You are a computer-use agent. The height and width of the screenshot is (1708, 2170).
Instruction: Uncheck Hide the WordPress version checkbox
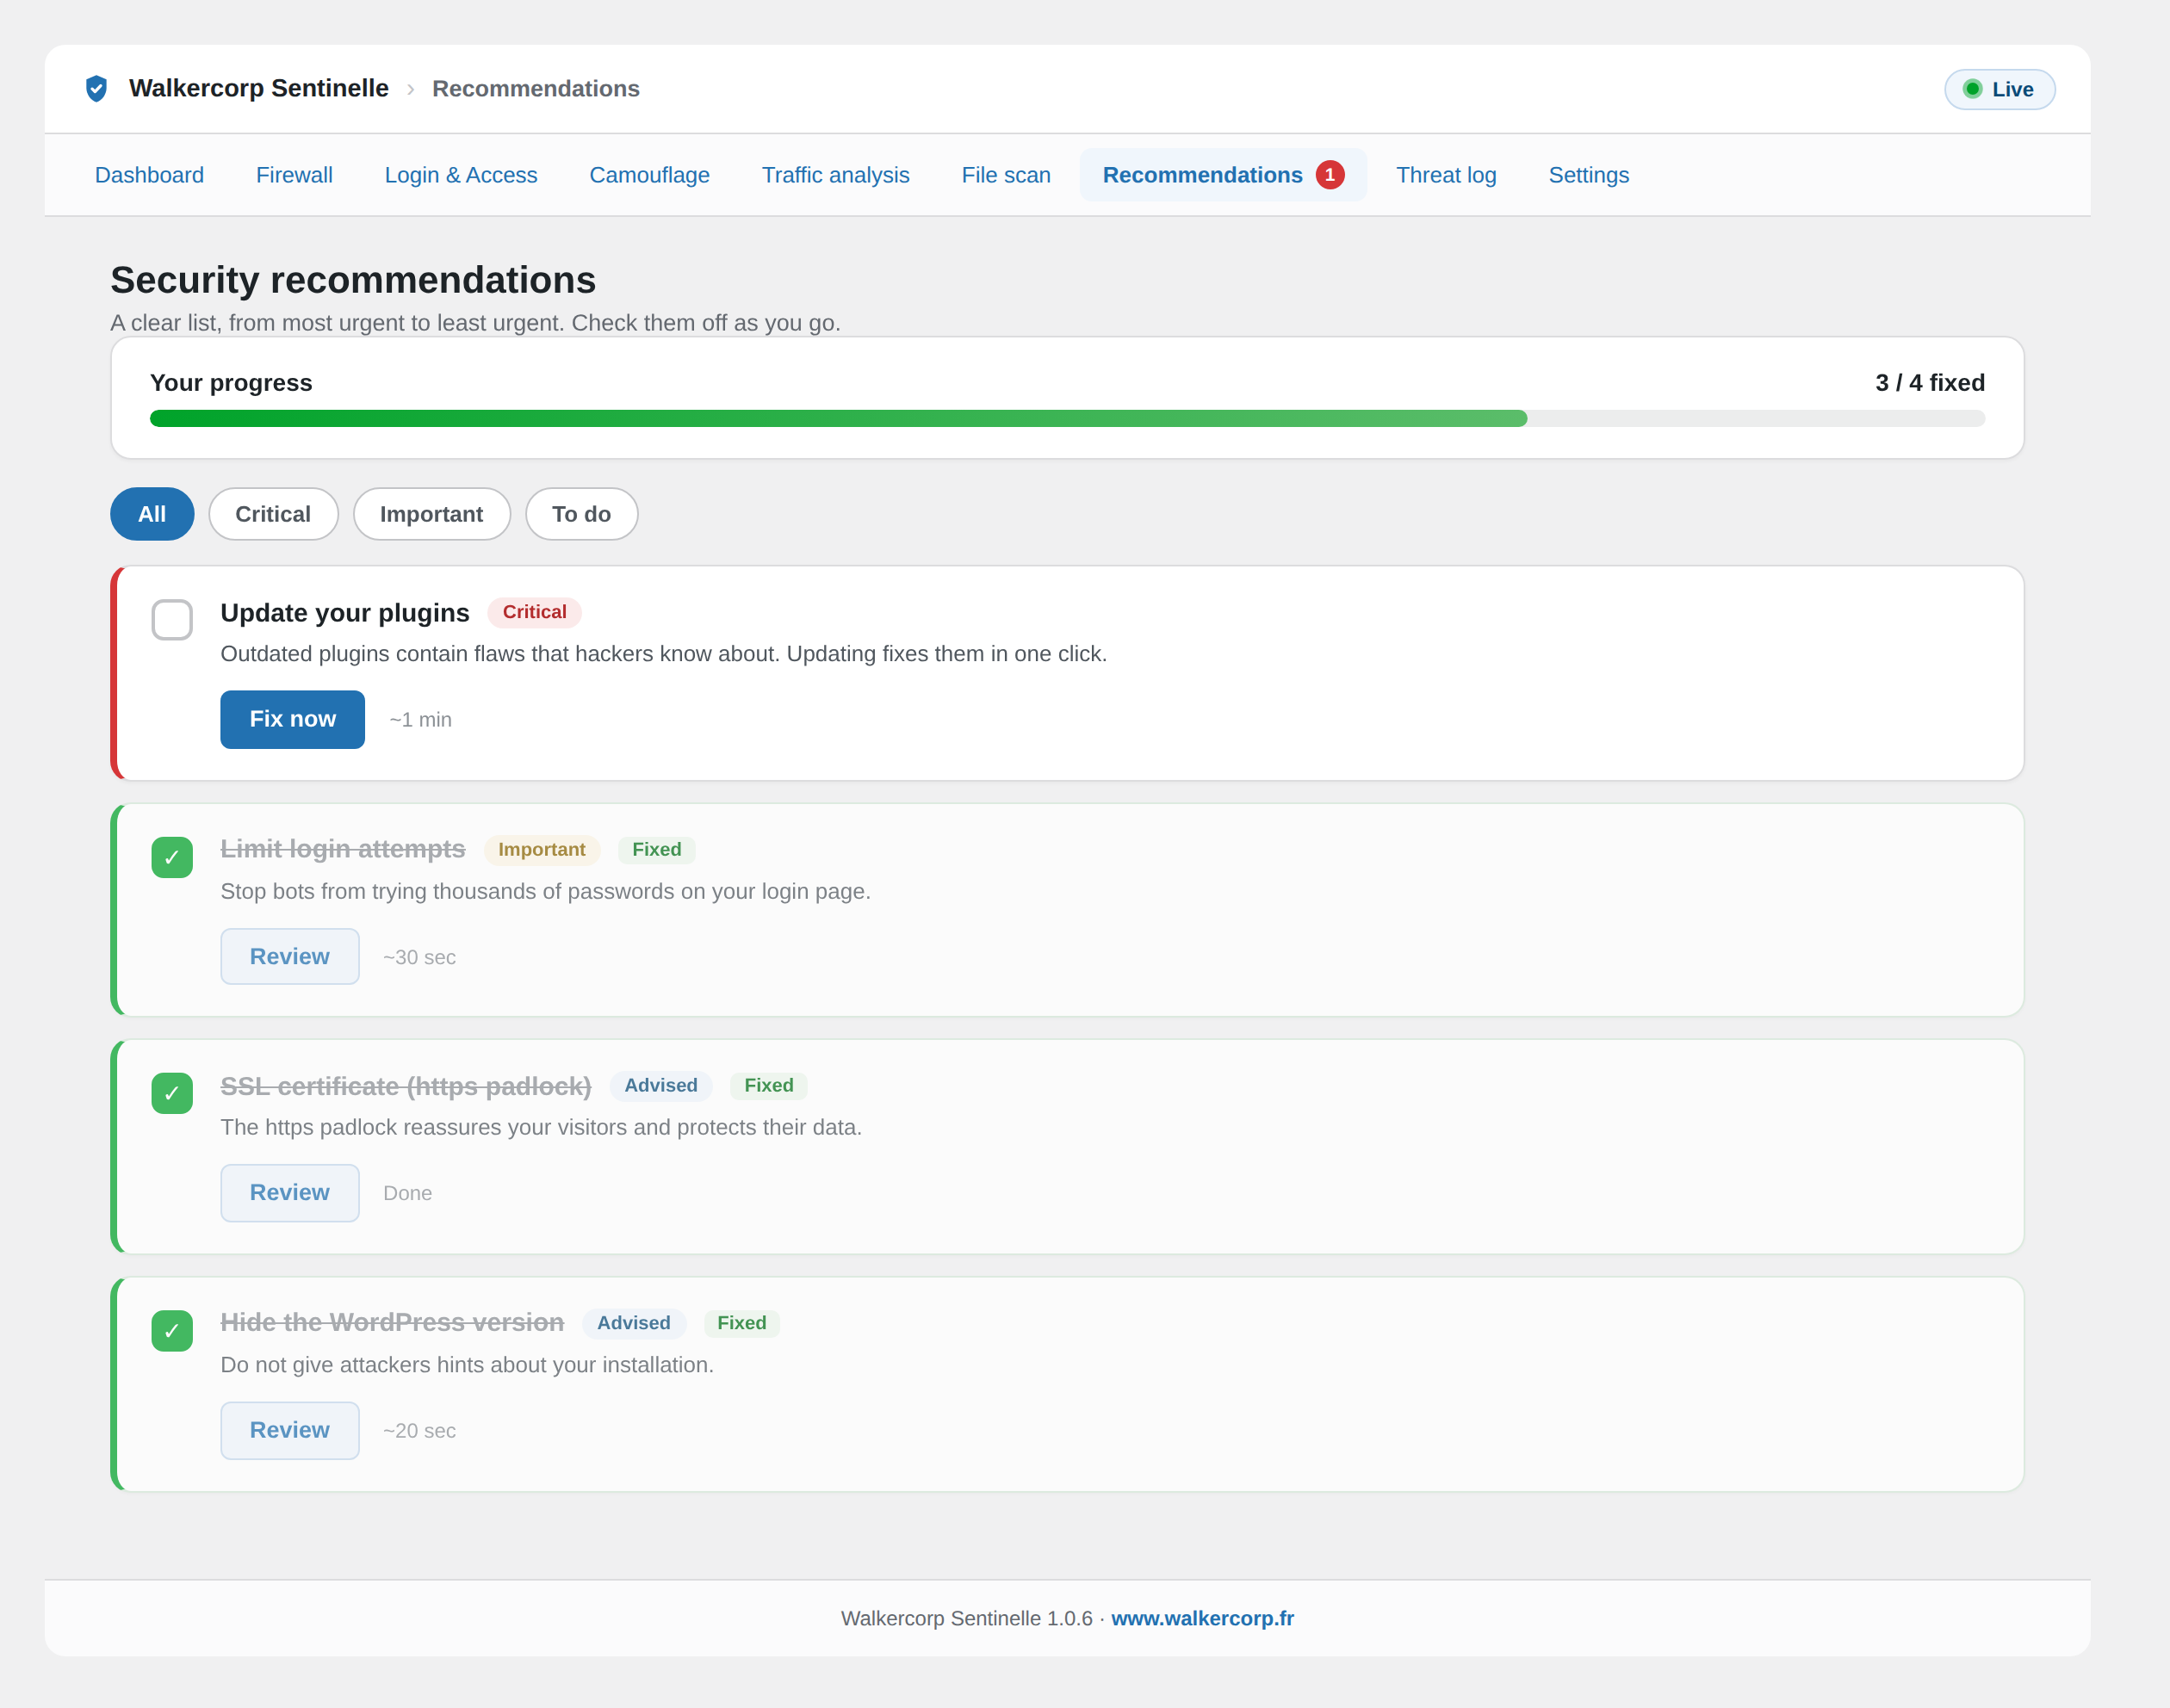tap(172, 1330)
